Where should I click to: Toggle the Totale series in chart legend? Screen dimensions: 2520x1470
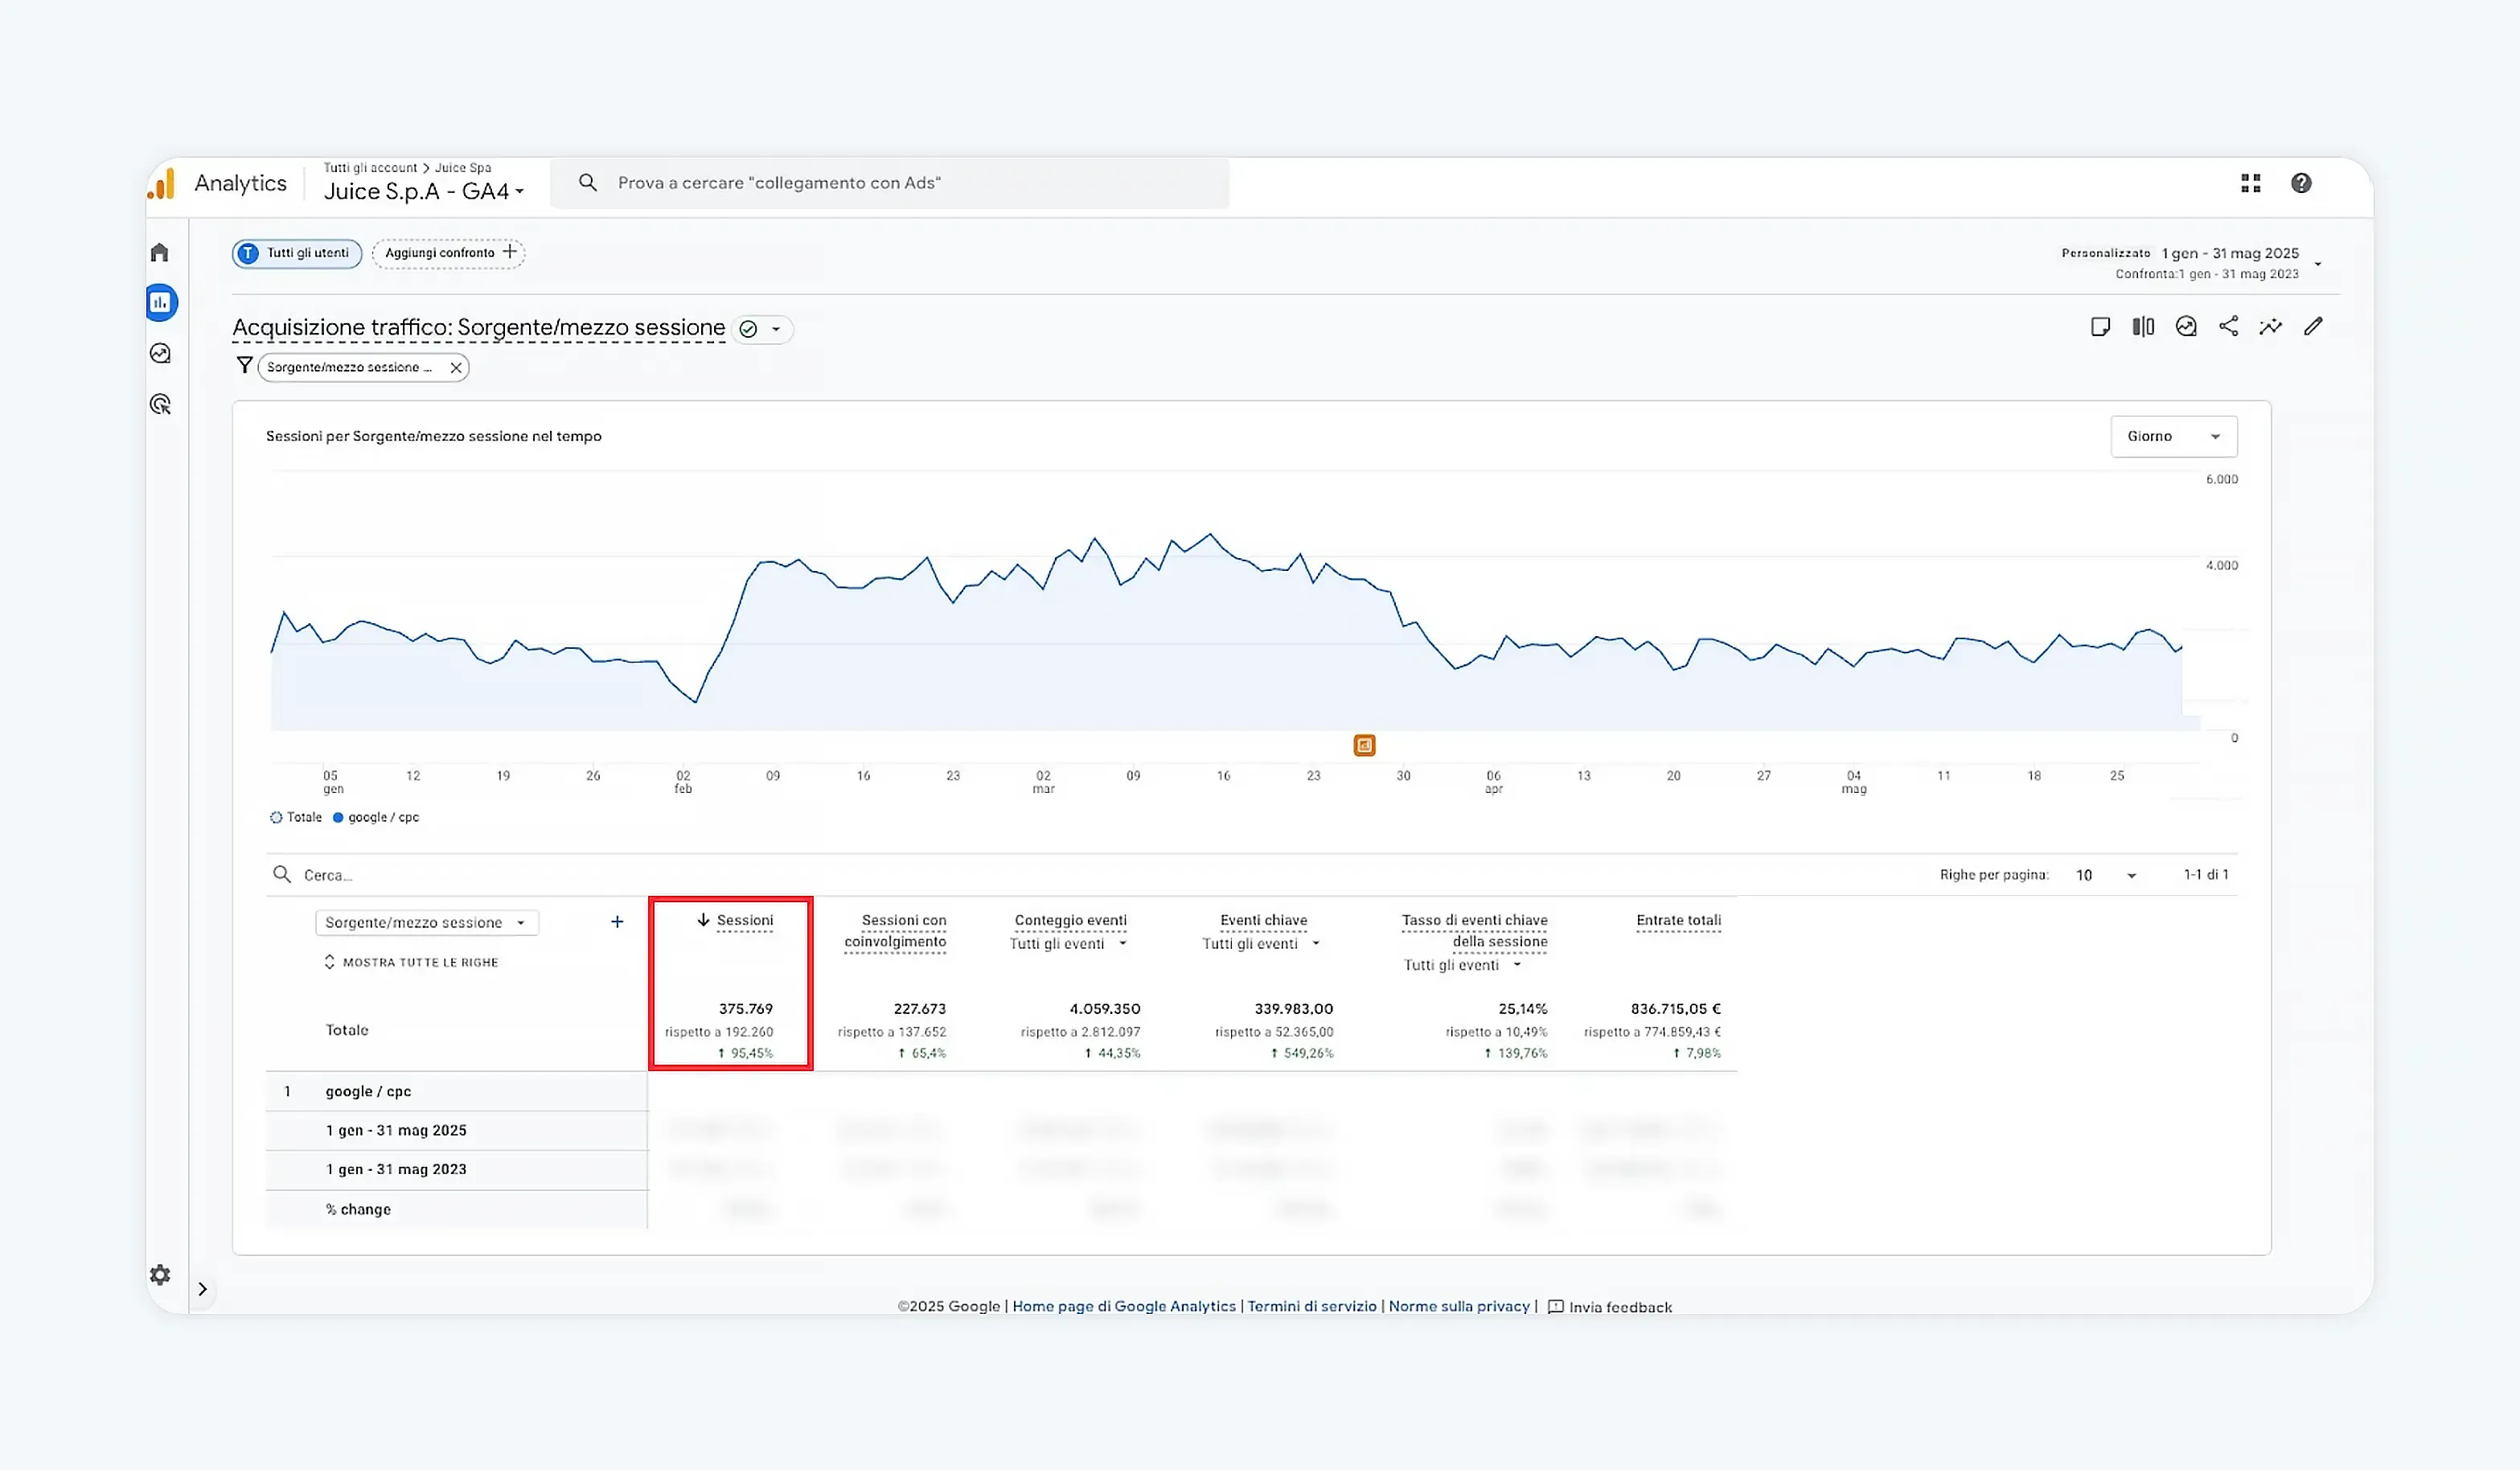click(x=296, y=817)
